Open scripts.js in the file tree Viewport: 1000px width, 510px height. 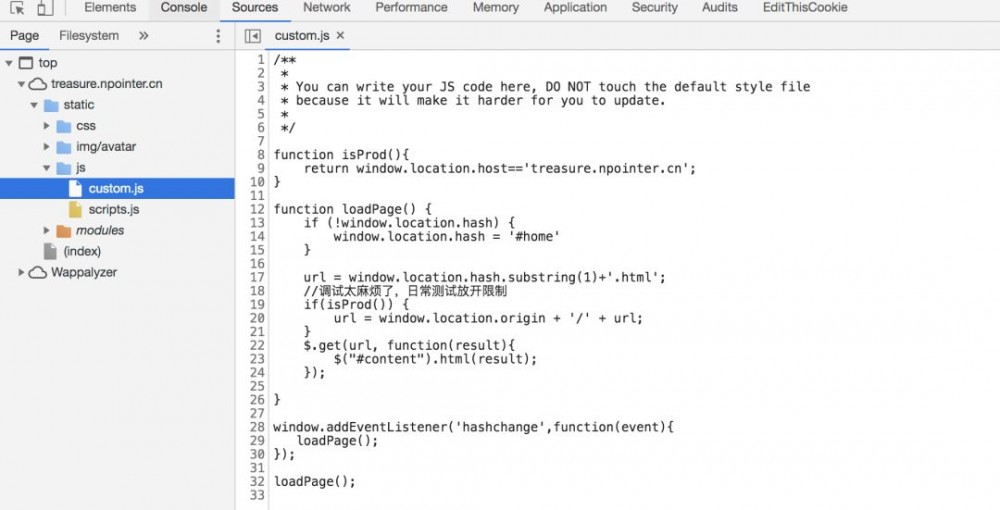114,210
